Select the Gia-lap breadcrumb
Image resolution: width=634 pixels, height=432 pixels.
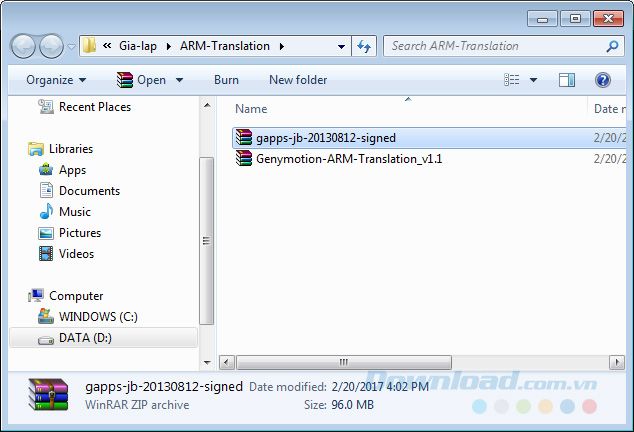pos(138,46)
